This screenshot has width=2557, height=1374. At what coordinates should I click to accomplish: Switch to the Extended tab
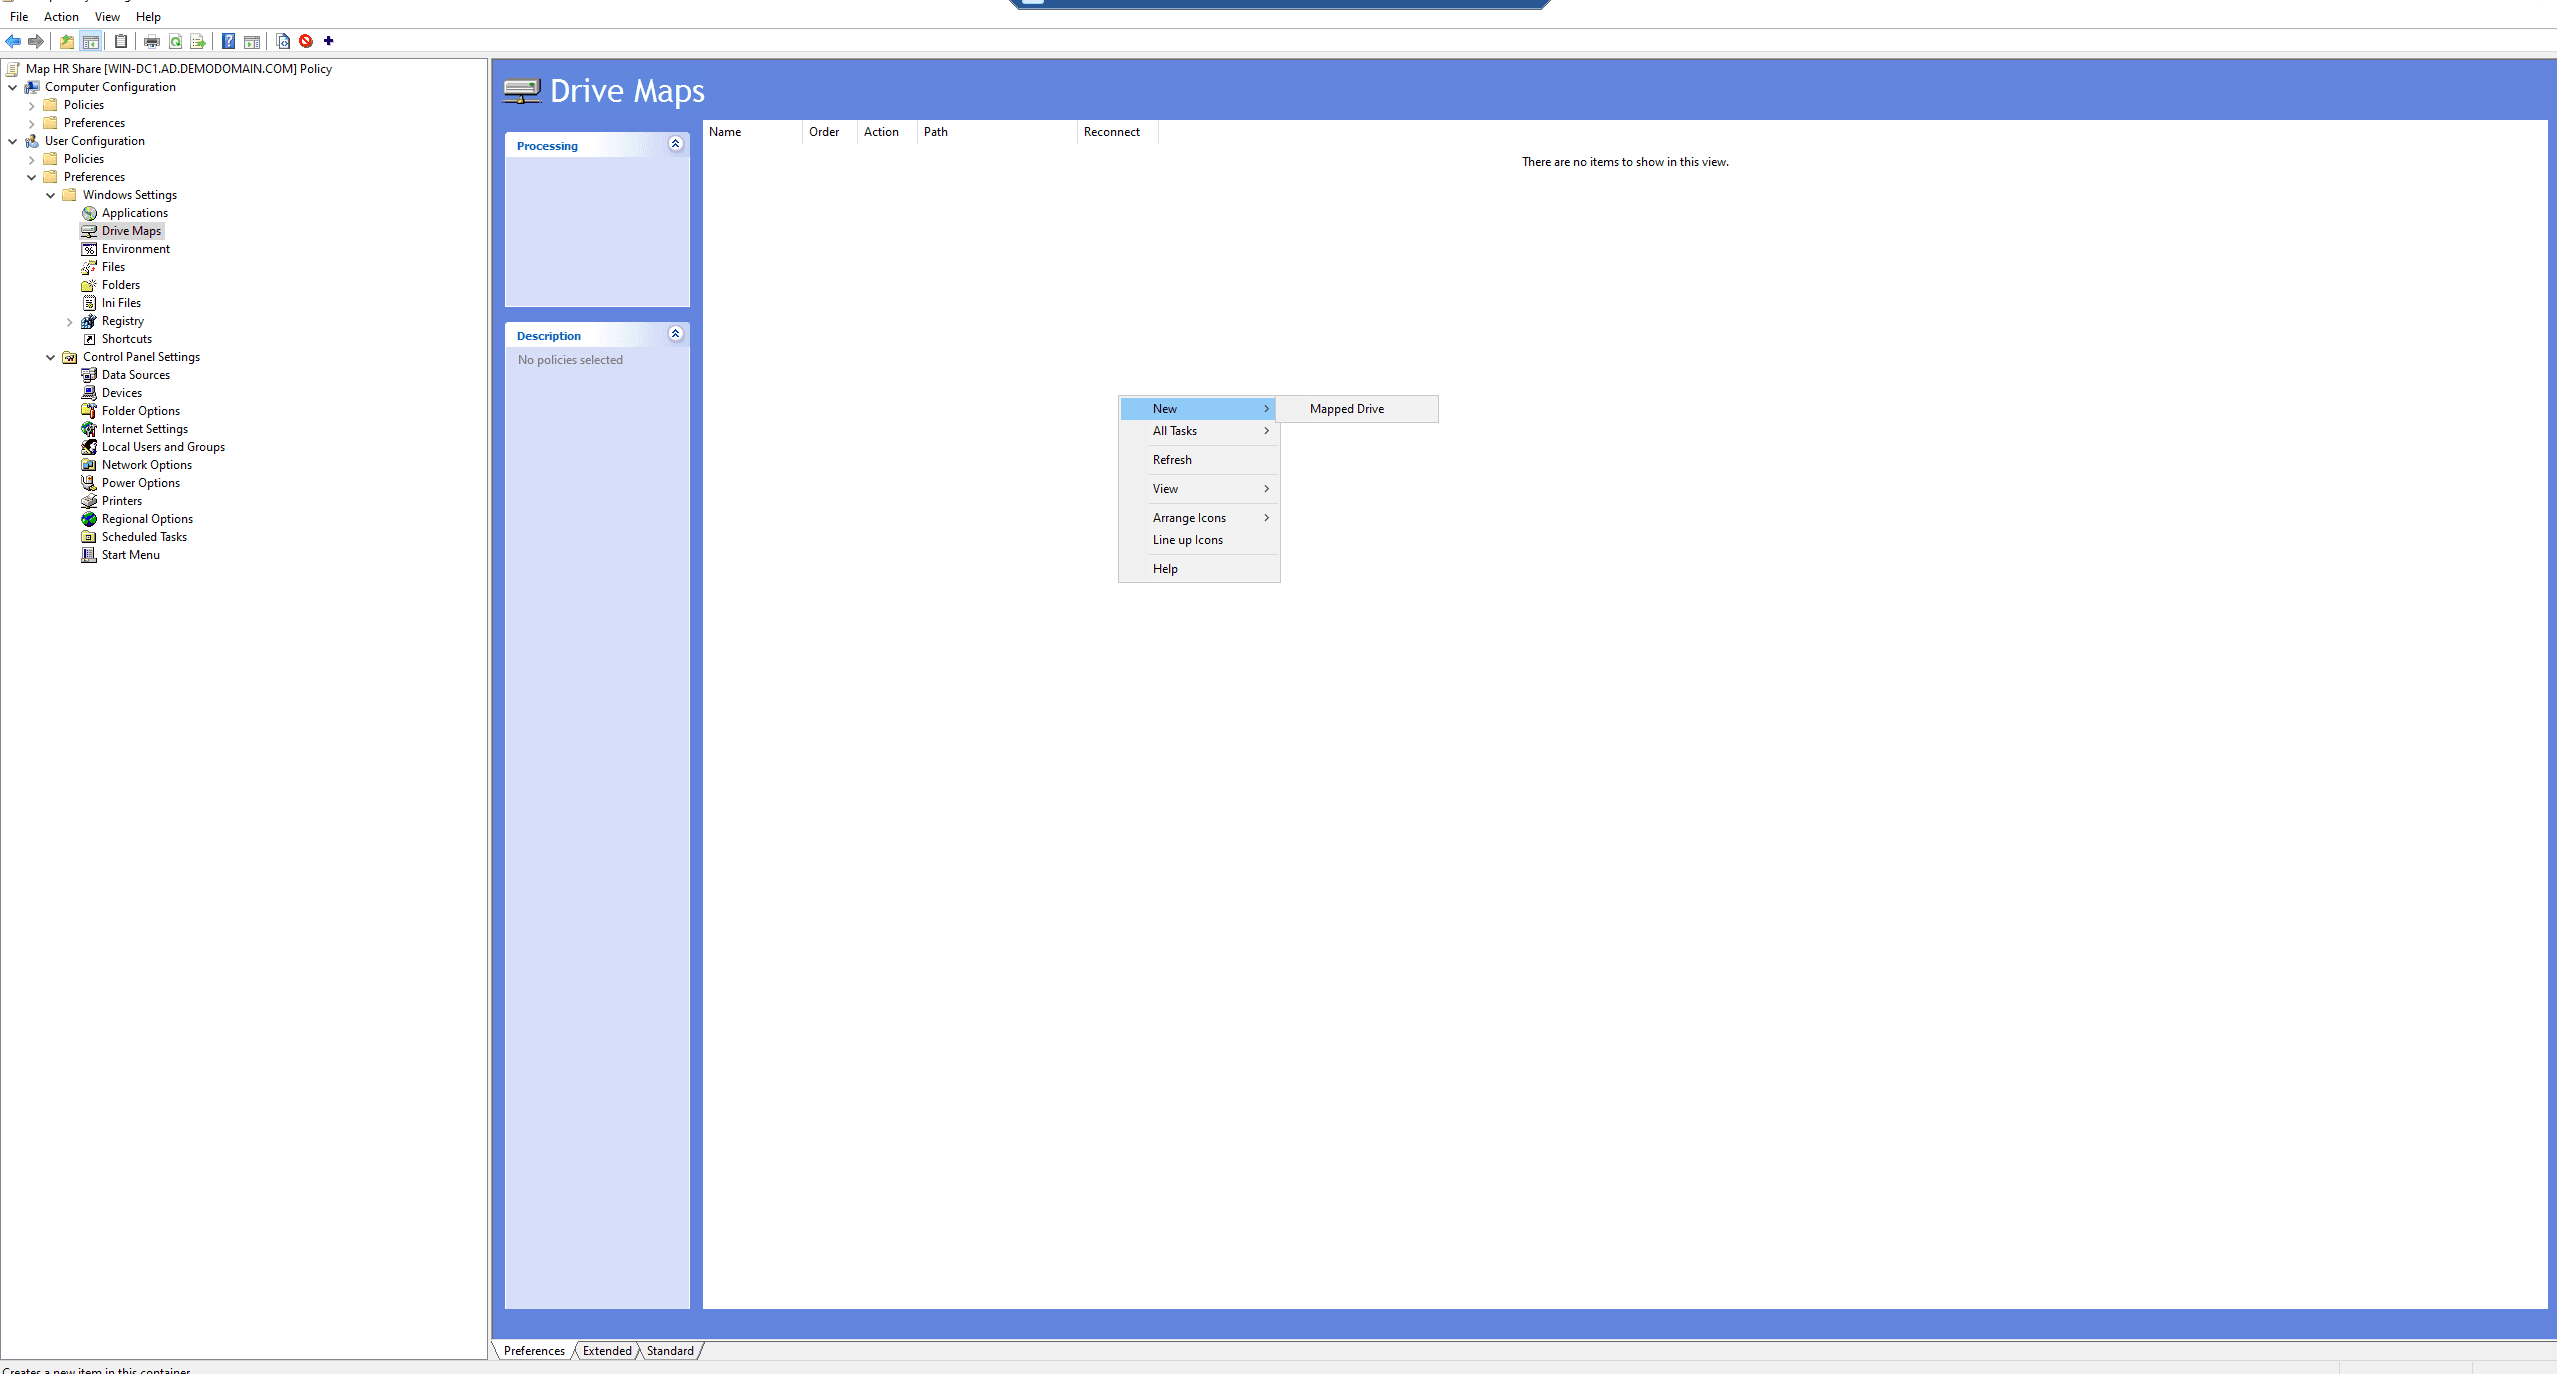[607, 1351]
